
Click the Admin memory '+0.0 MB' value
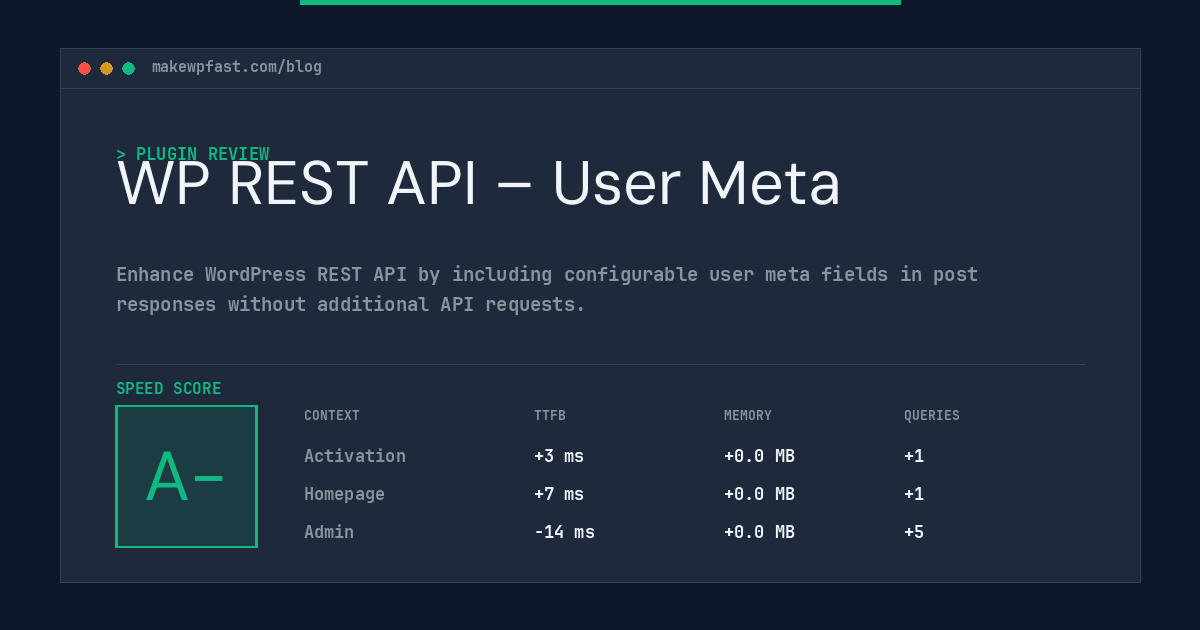click(x=759, y=532)
